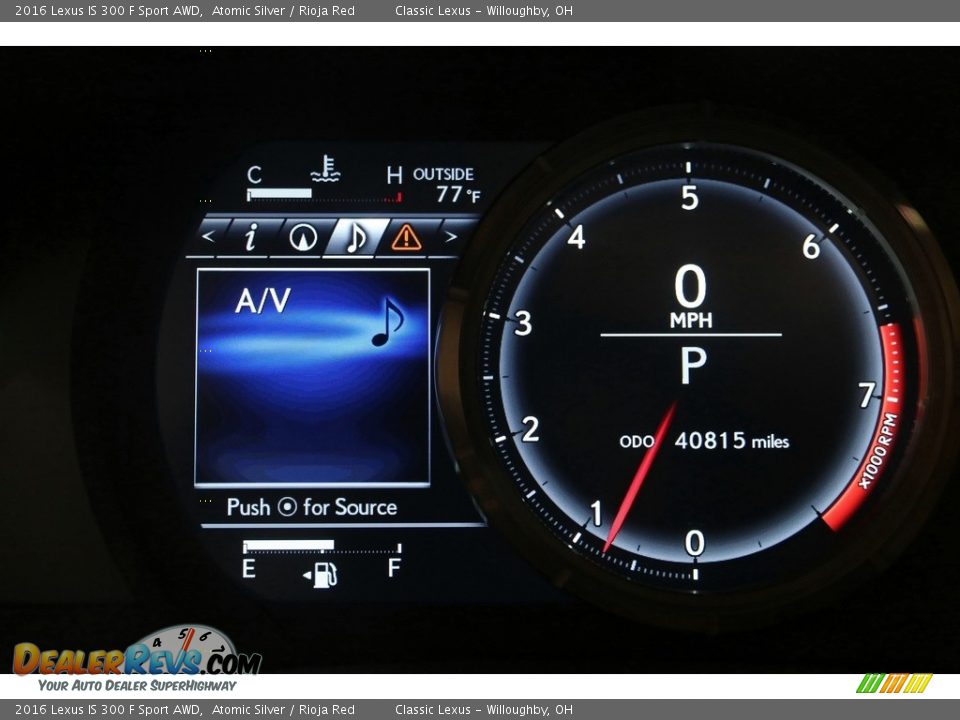Click the engine coolant temperature icon
This screenshot has width=960, height=720.
pos(325,169)
